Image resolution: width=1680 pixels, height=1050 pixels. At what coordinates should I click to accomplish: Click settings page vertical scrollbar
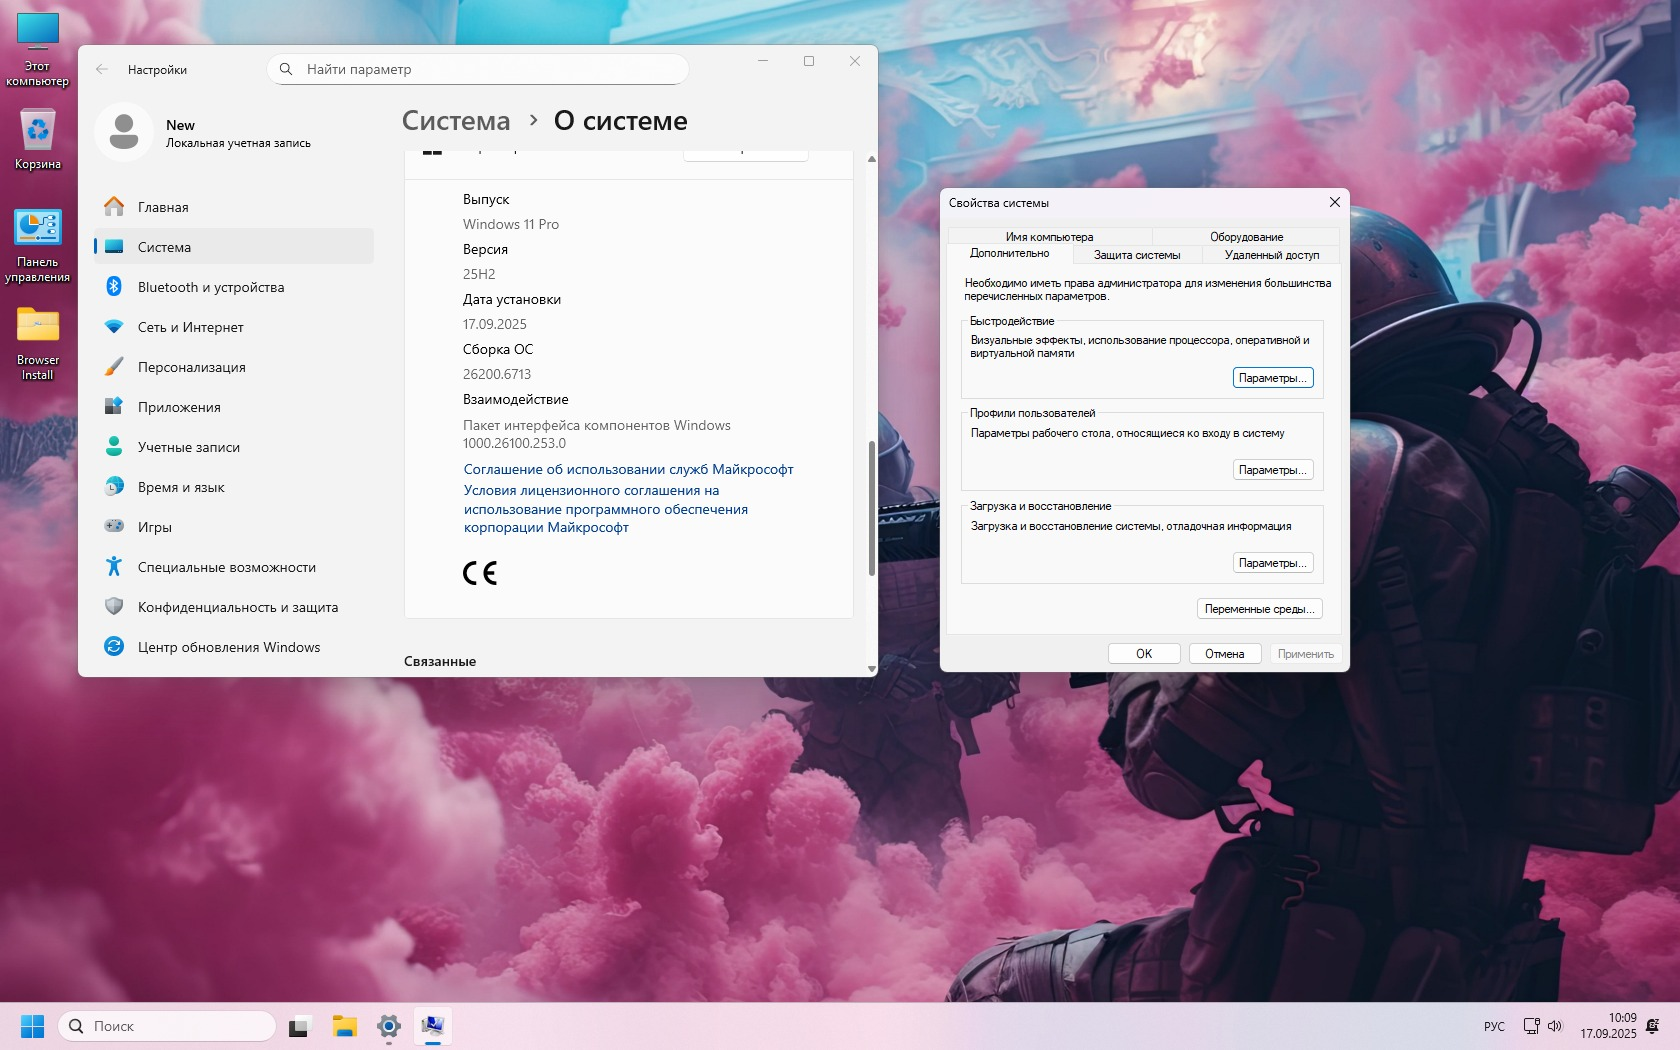(872, 508)
